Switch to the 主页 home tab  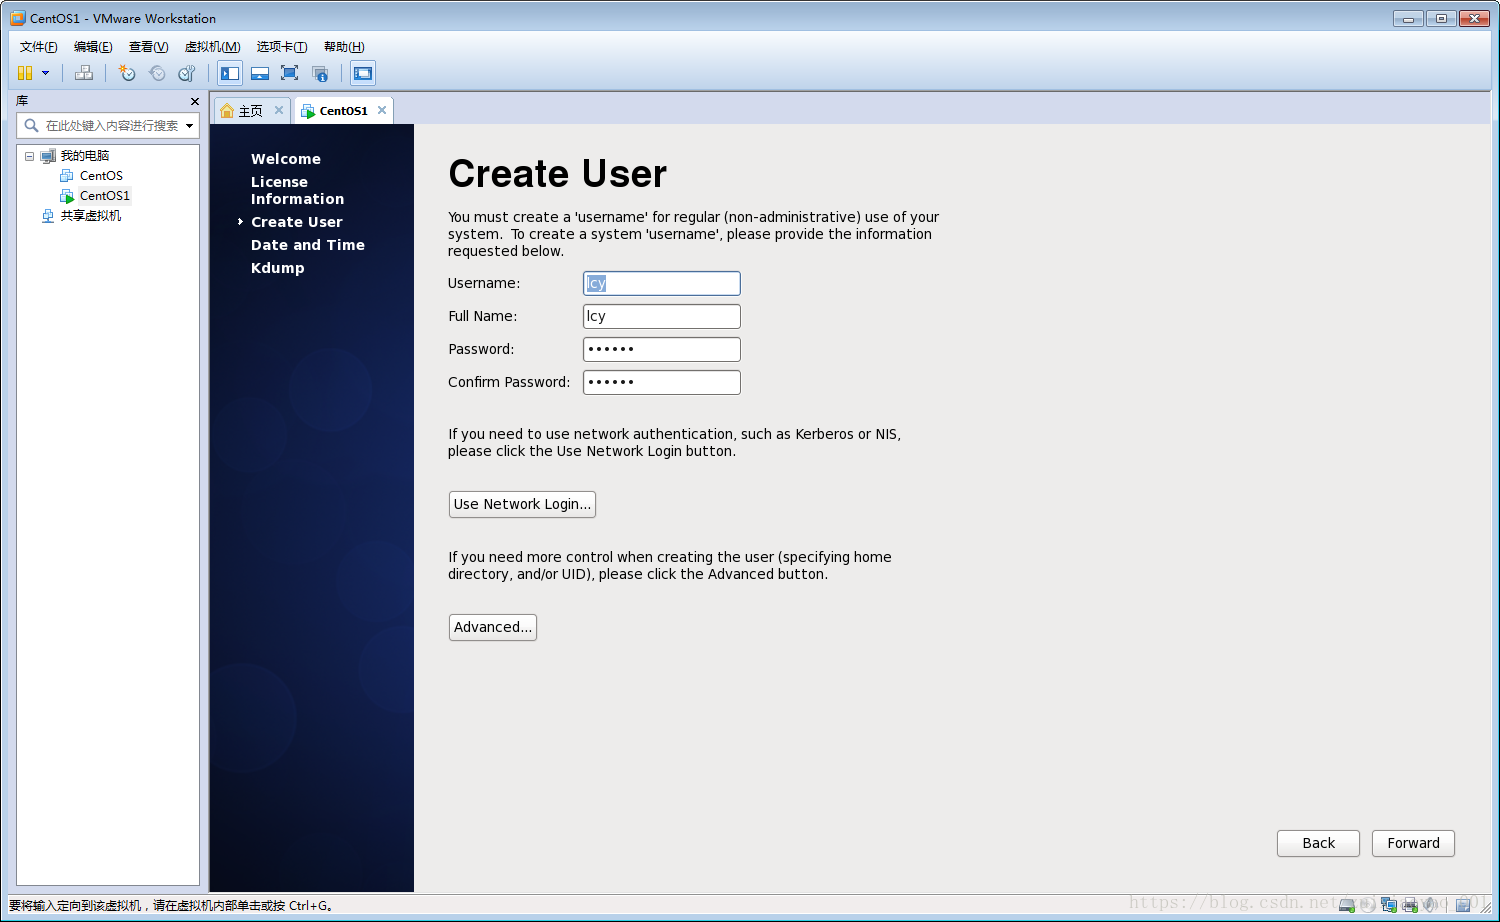pos(251,111)
